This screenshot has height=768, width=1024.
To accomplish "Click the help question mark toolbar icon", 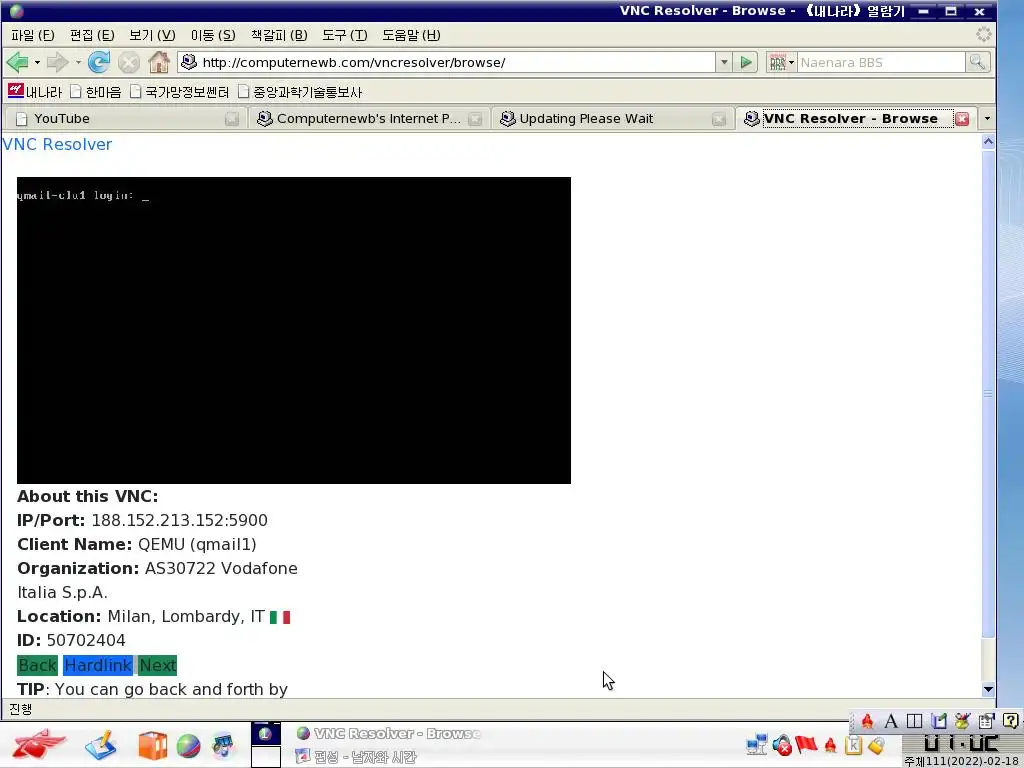I will (1010, 721).
